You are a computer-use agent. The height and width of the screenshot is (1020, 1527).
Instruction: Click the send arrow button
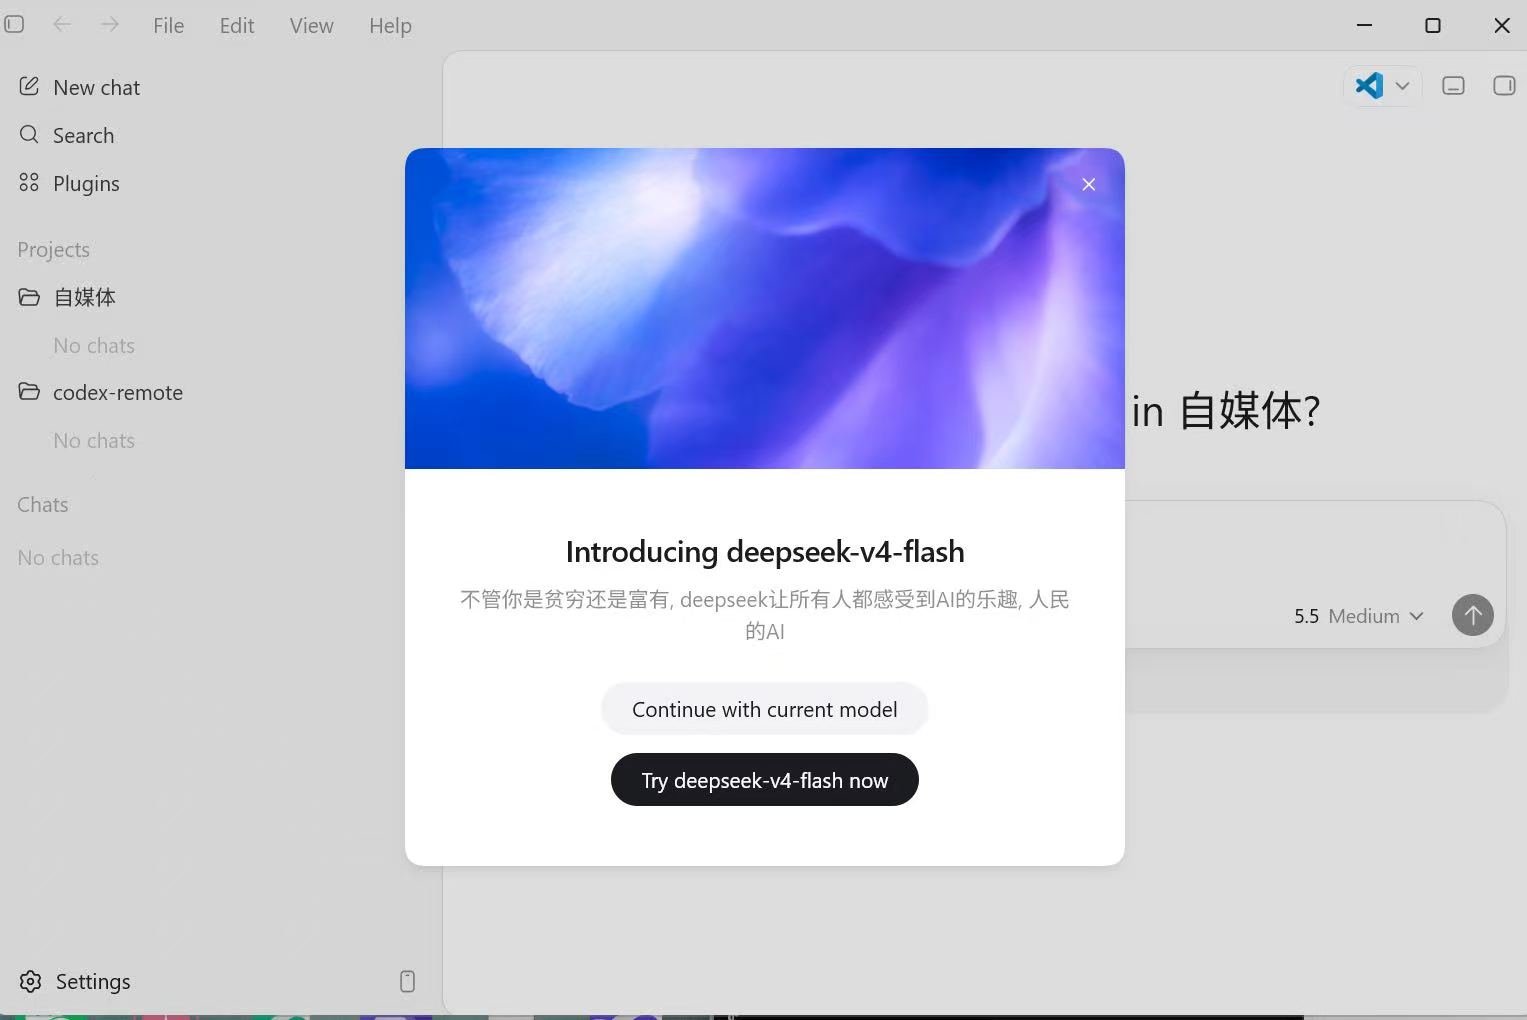[1472, 615]
